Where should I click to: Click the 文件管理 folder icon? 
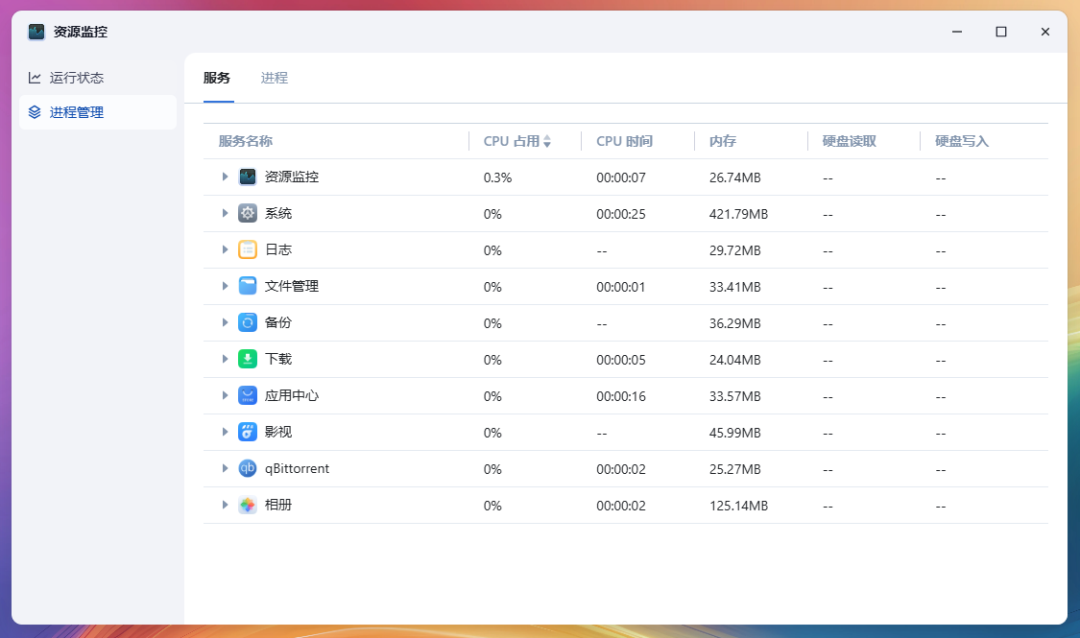[247, 286]
